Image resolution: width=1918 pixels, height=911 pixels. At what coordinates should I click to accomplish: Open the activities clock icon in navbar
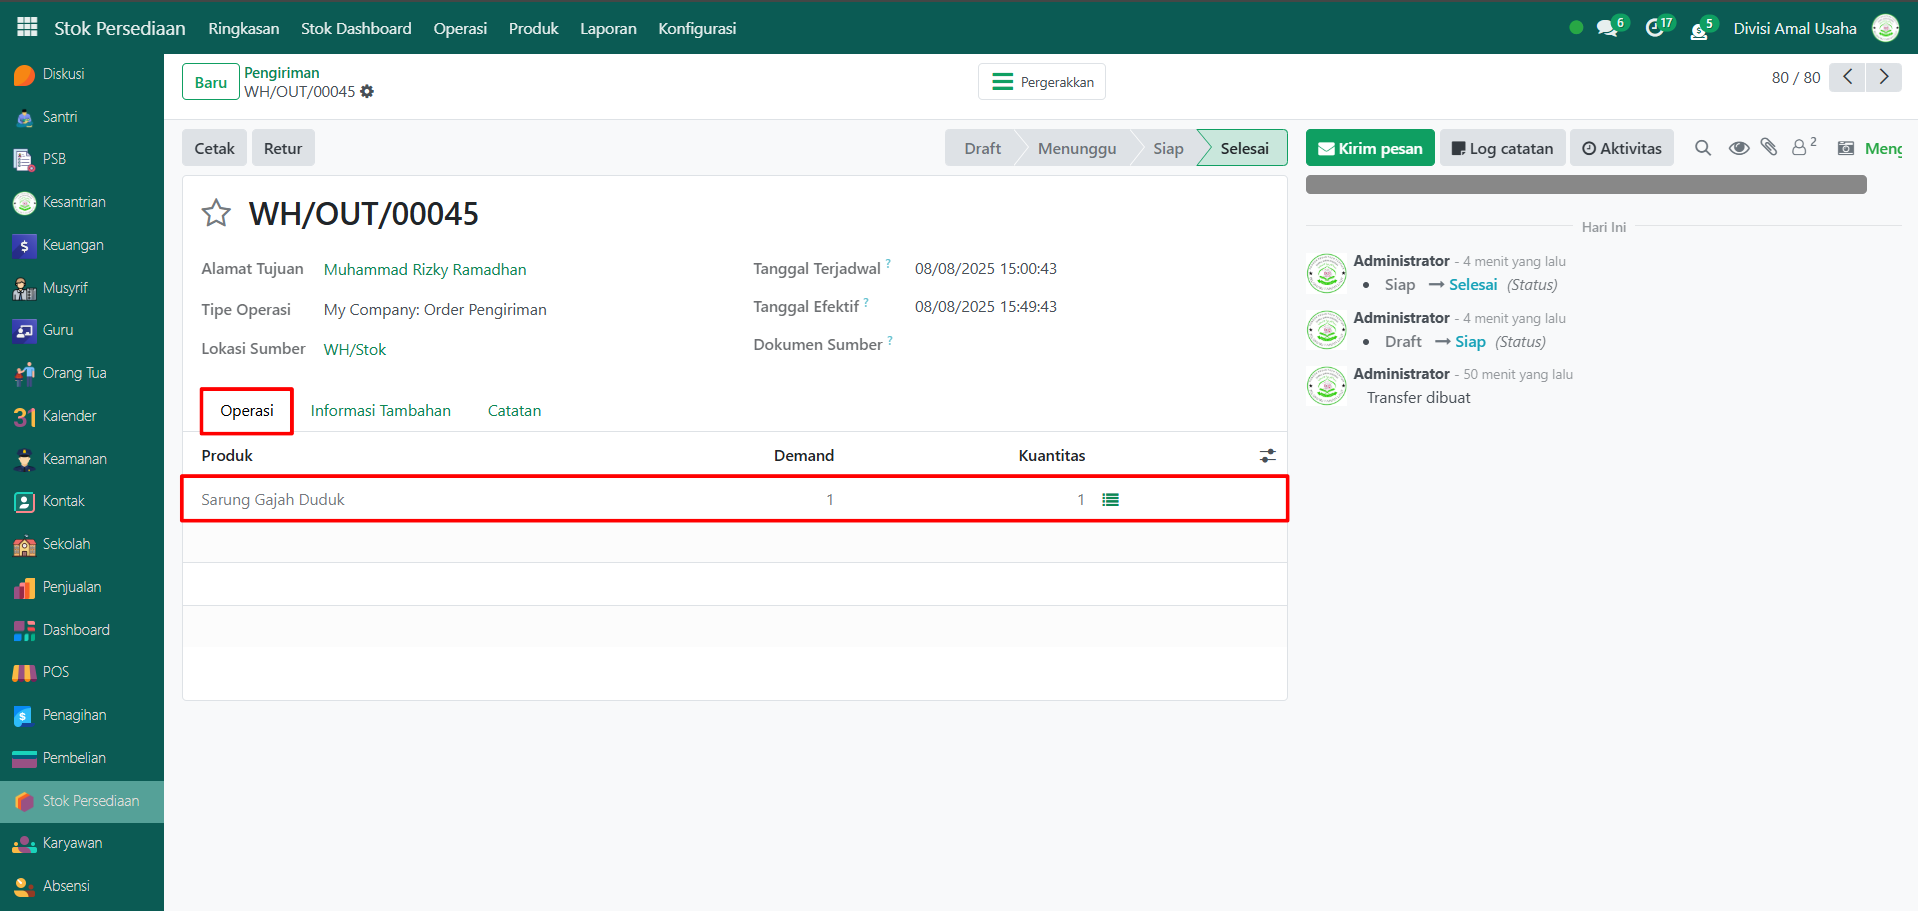click(x=1655, y=28)
